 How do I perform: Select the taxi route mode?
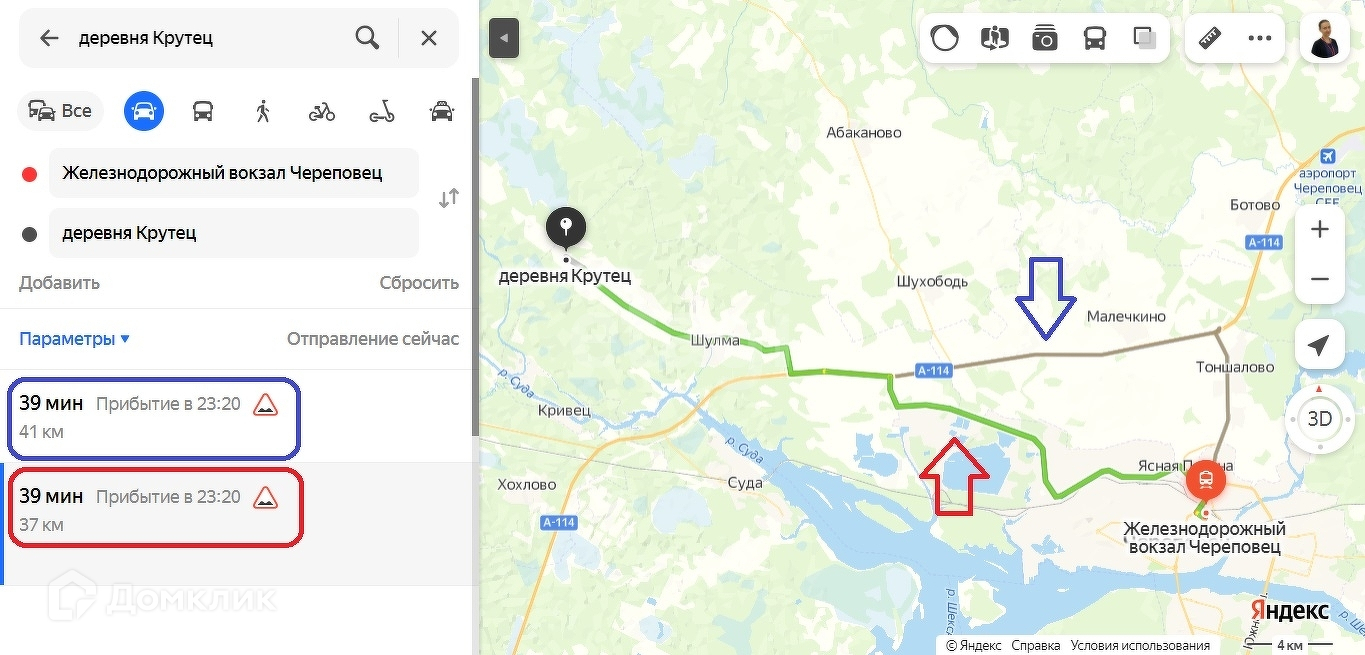(x=441, y=111)
